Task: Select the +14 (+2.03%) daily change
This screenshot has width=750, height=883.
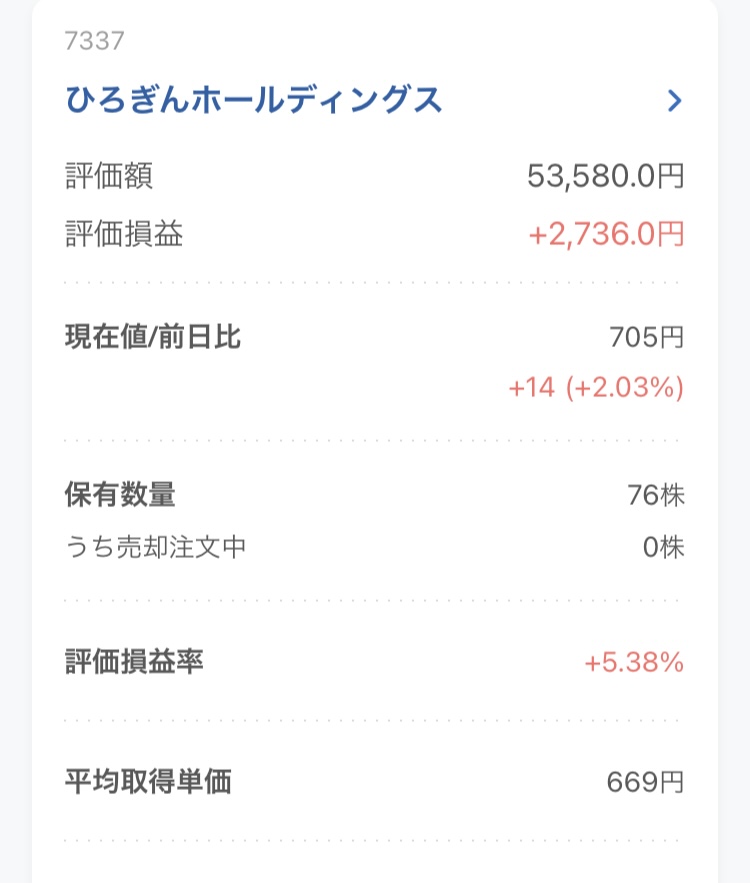Action: 596,388
